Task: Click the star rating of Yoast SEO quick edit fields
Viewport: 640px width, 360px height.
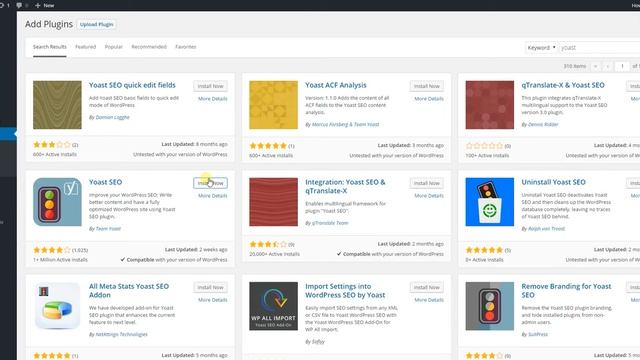Action: (52, 144)
